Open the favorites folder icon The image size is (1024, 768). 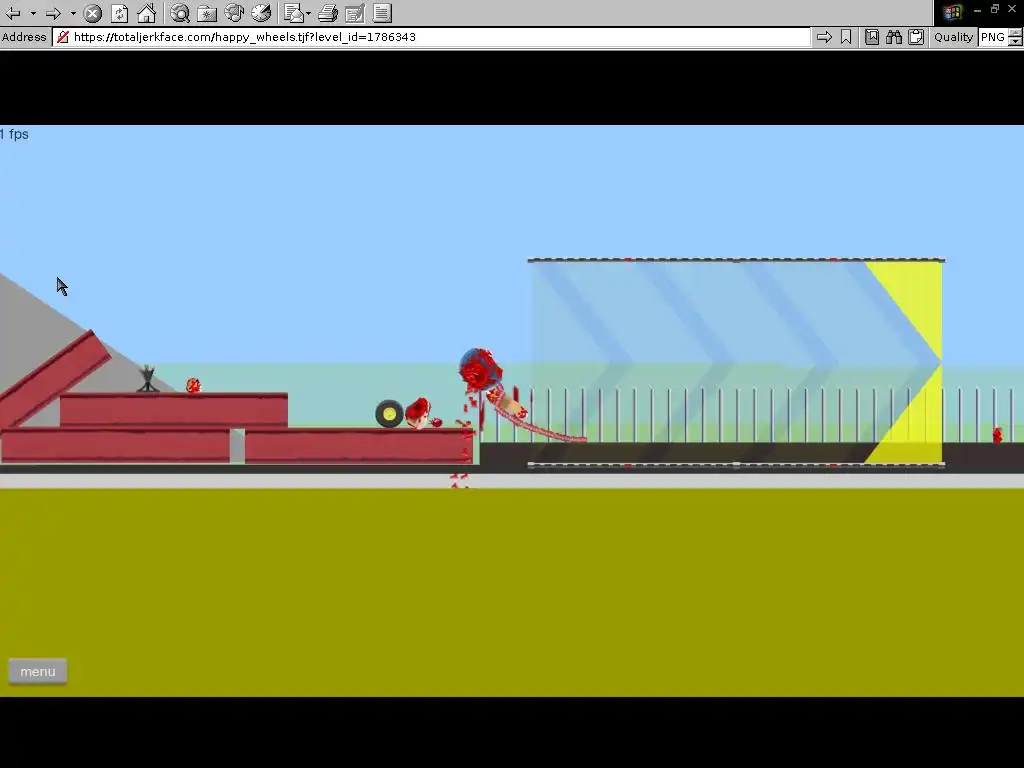point(207,13)
